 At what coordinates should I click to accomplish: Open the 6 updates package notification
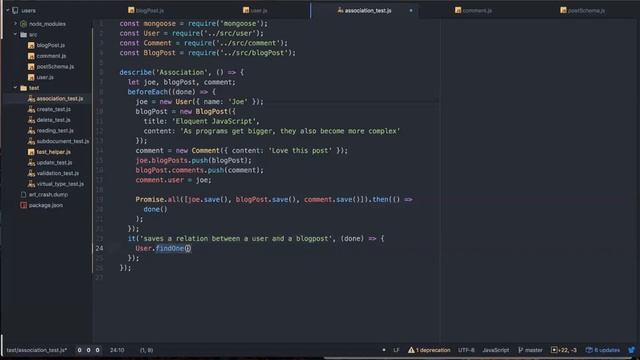(x=603, y=350)
